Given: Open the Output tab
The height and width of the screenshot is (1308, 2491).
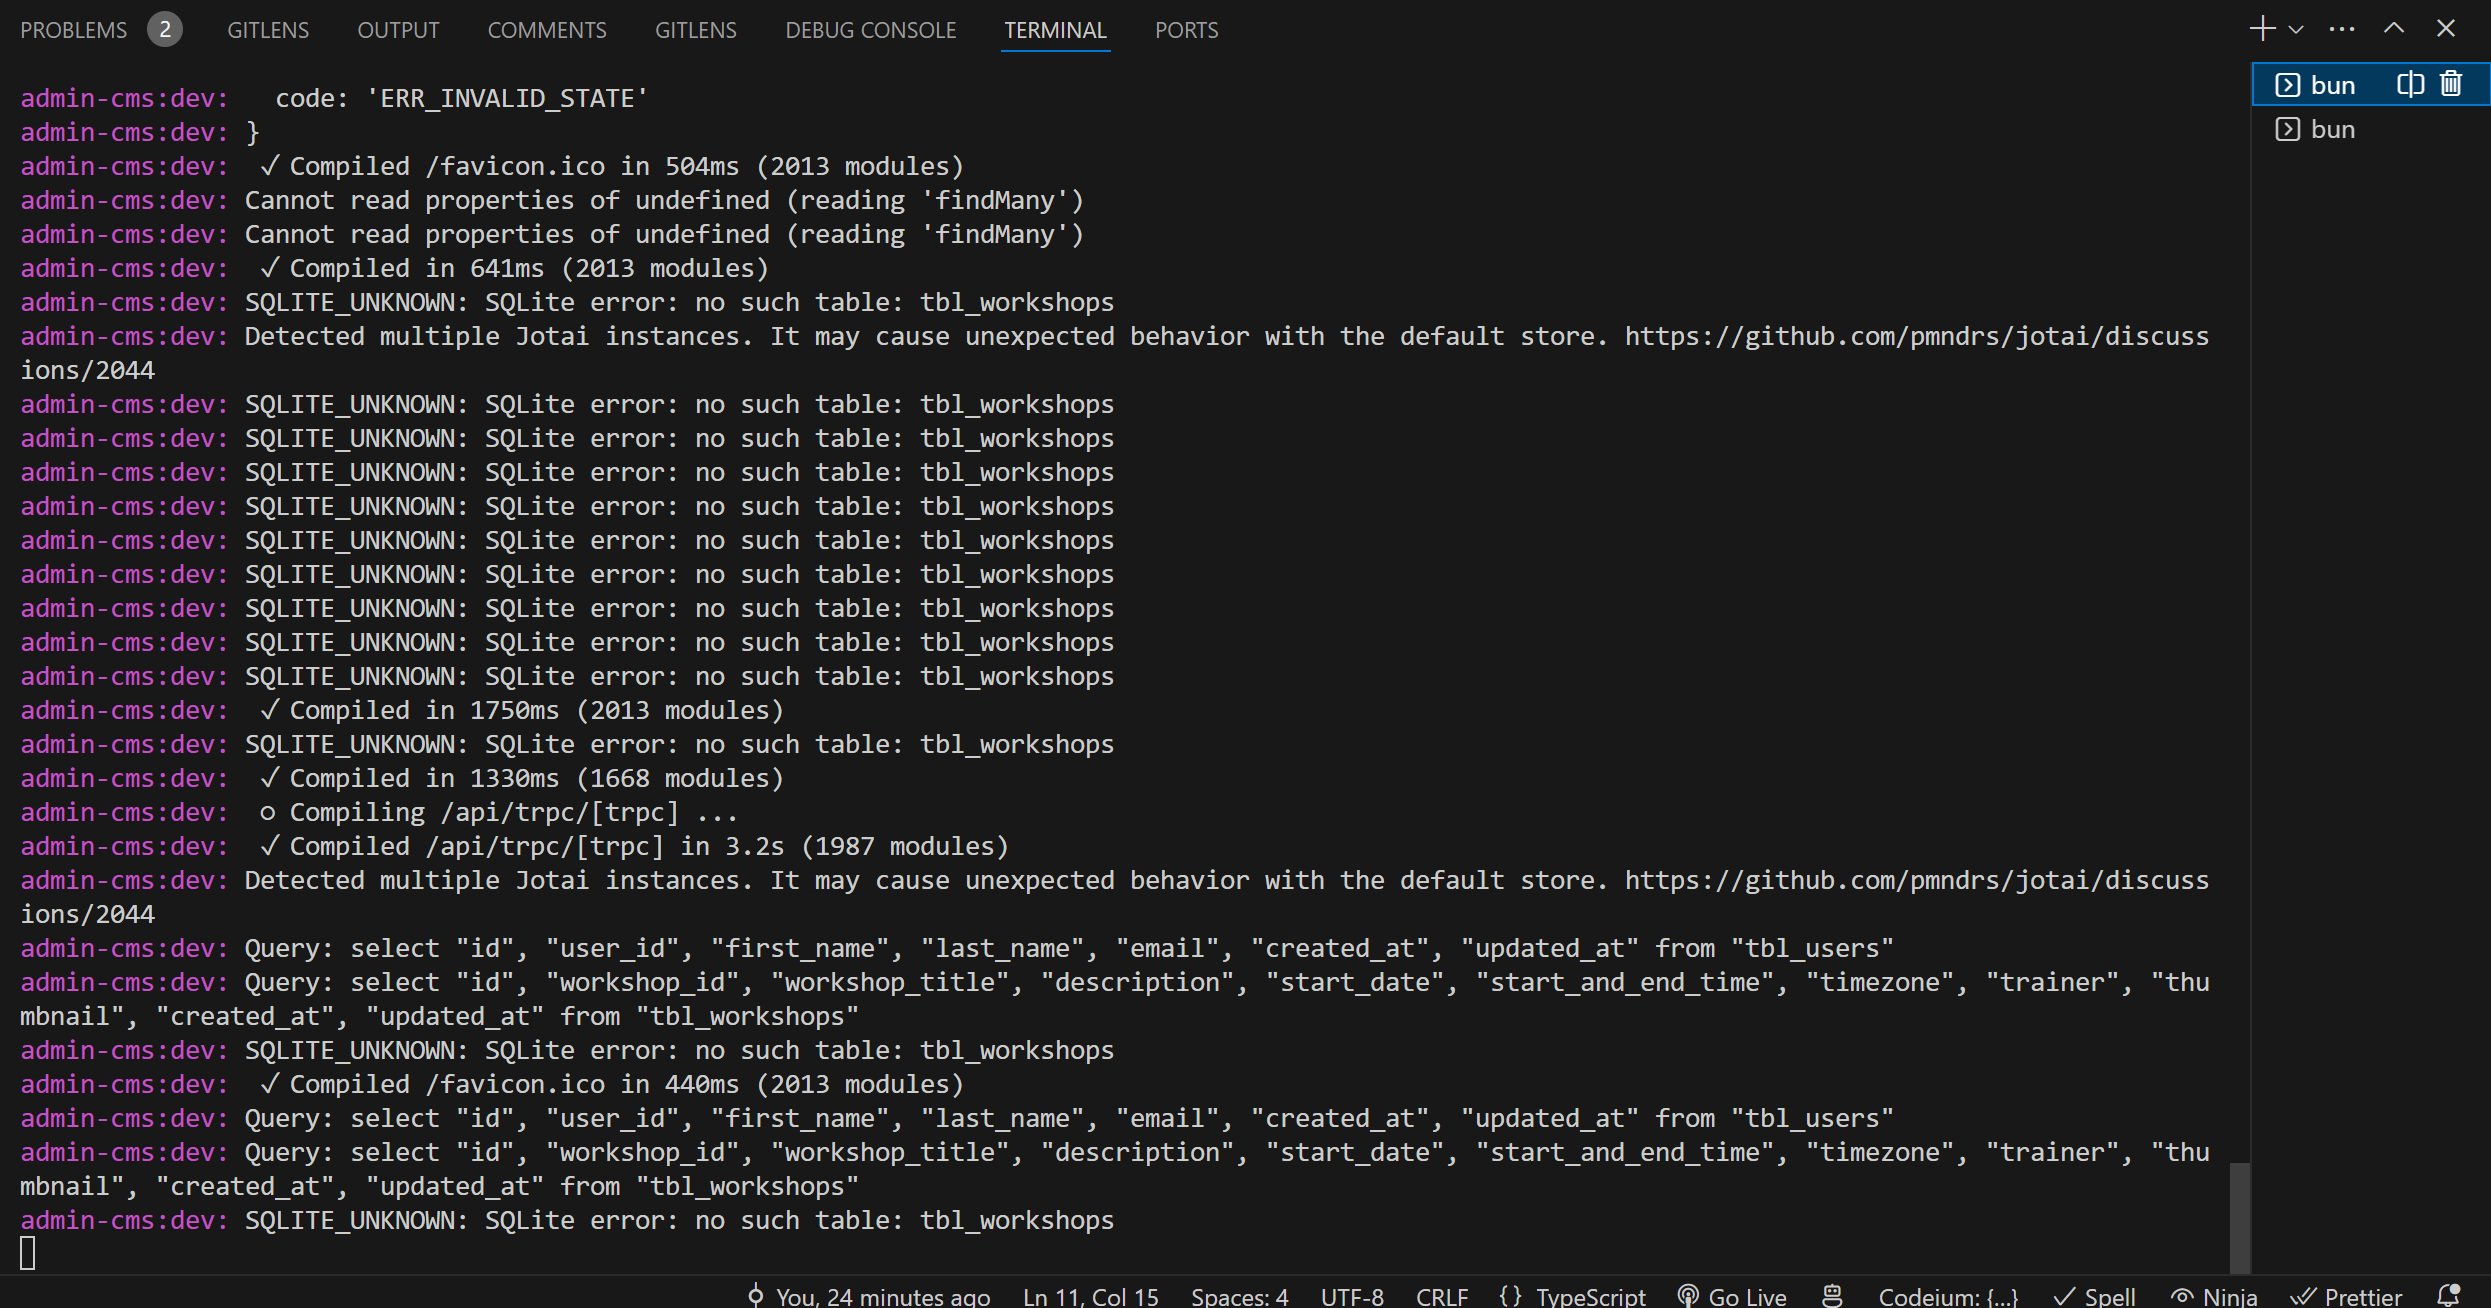Looking at the screenshot, I should coord(398,30).
